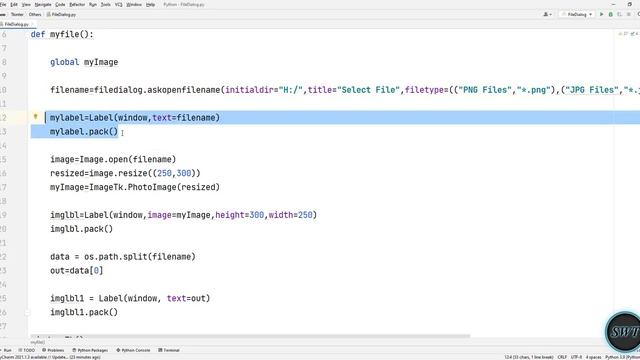The width and height of the screenshot is (640, 360).
Task: Click the CRLF line separator in the status bar
Action: [562, 357]
